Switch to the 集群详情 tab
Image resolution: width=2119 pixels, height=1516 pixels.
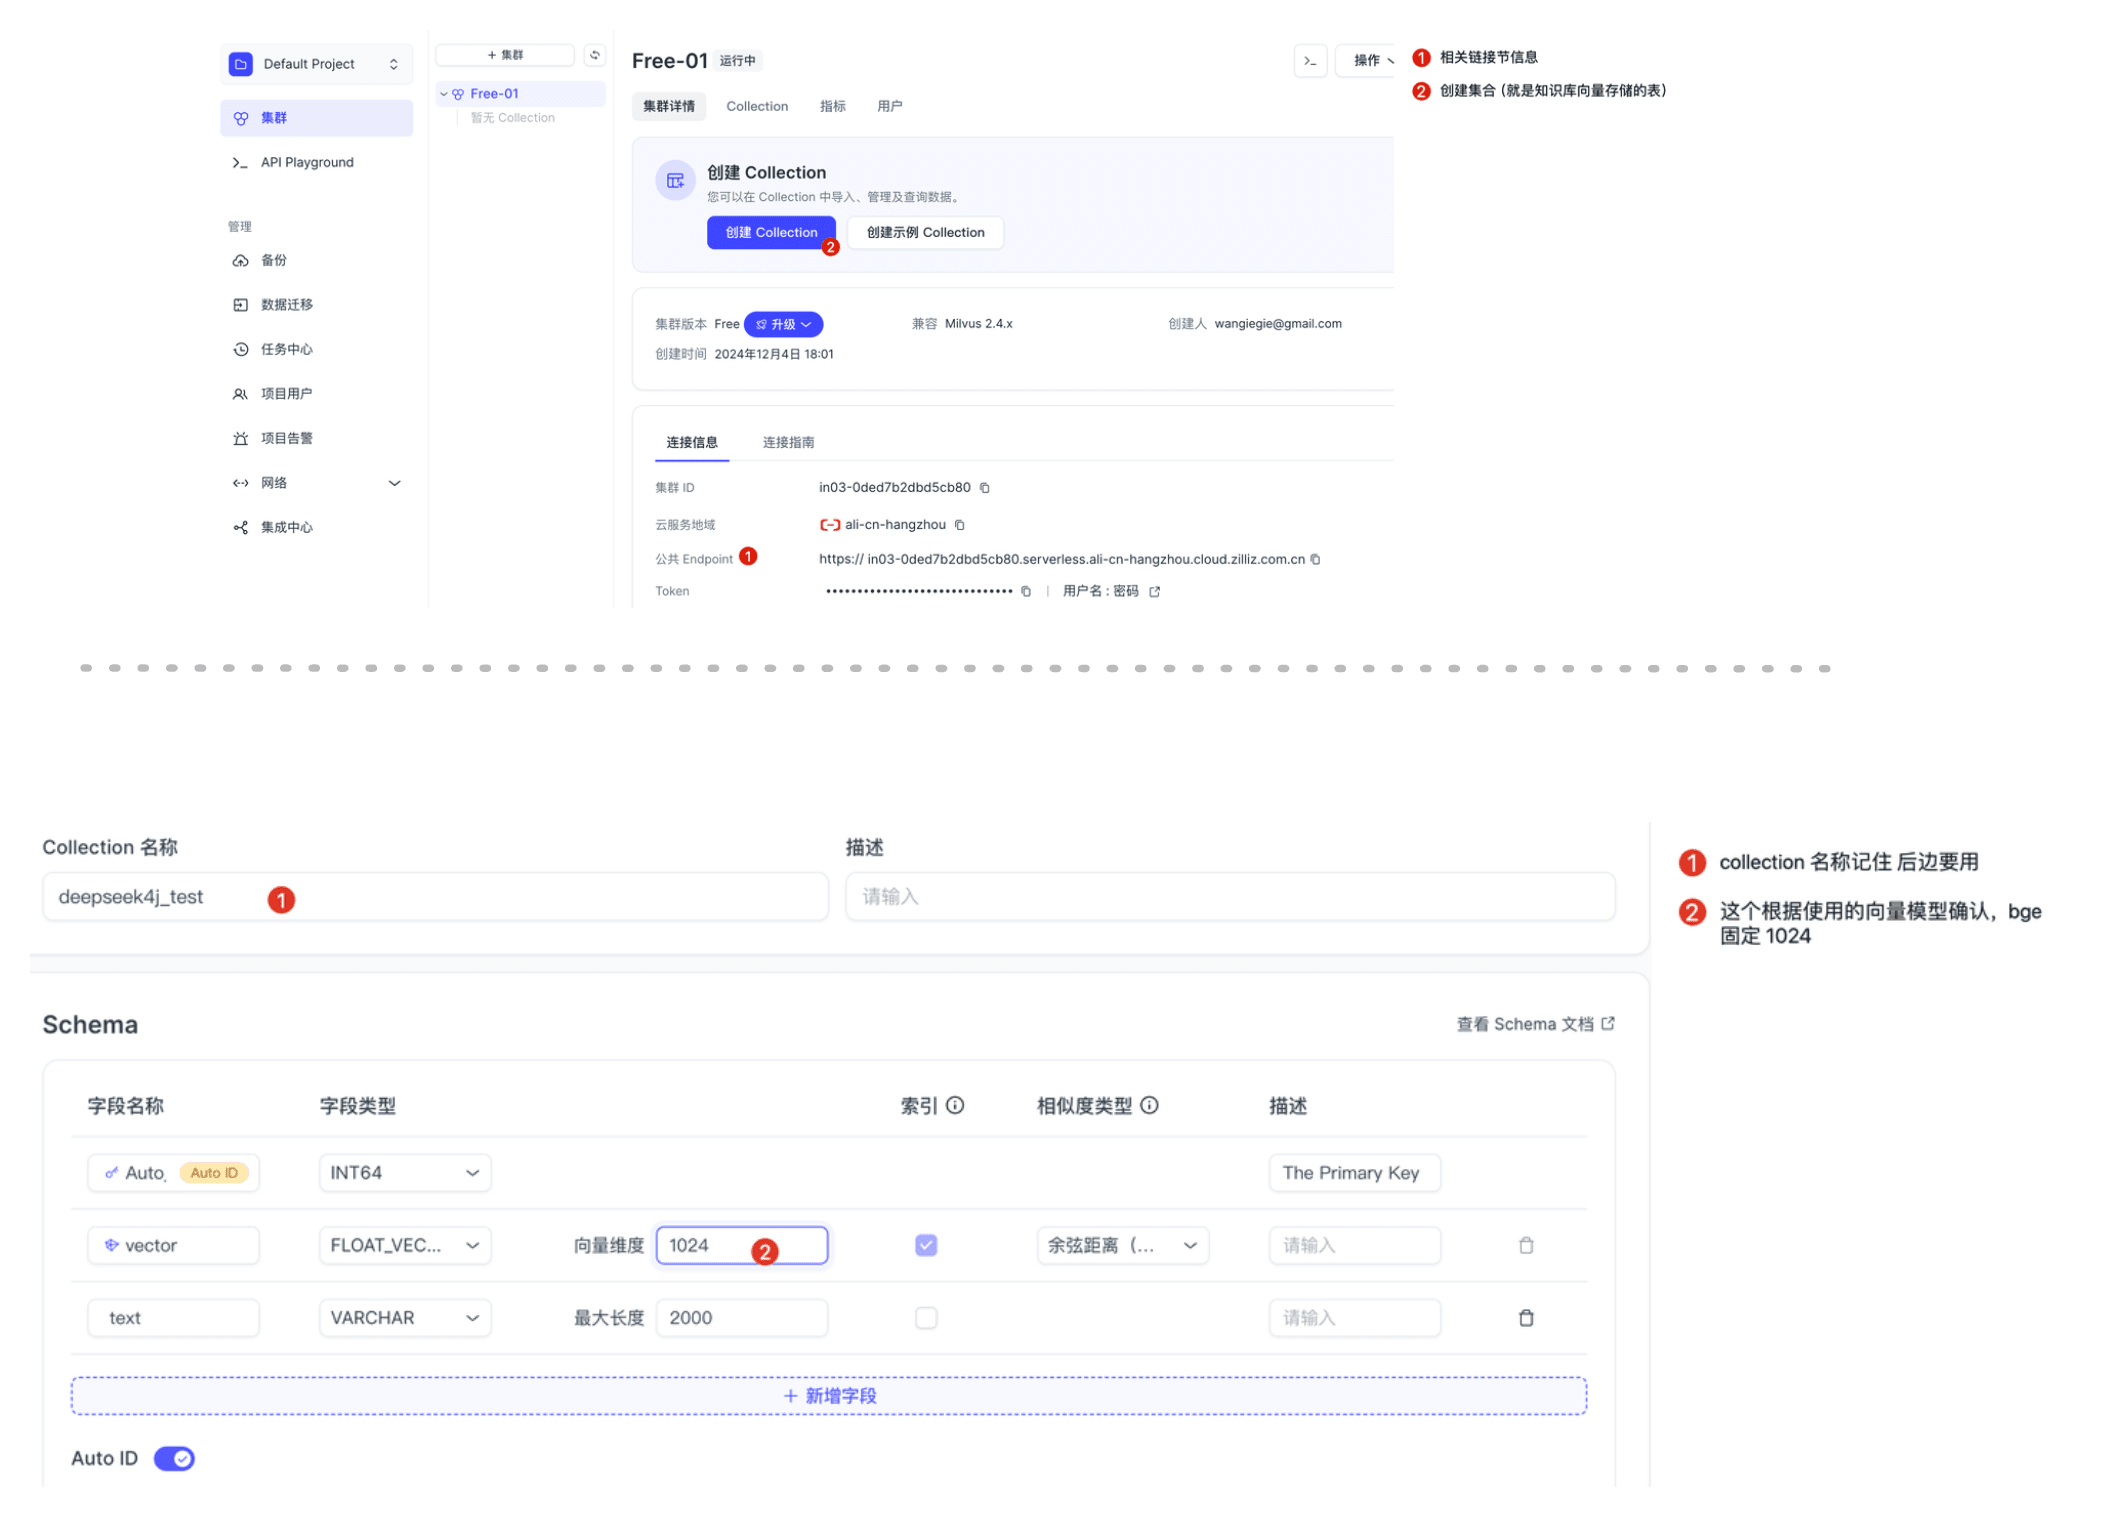pos(669,106)
